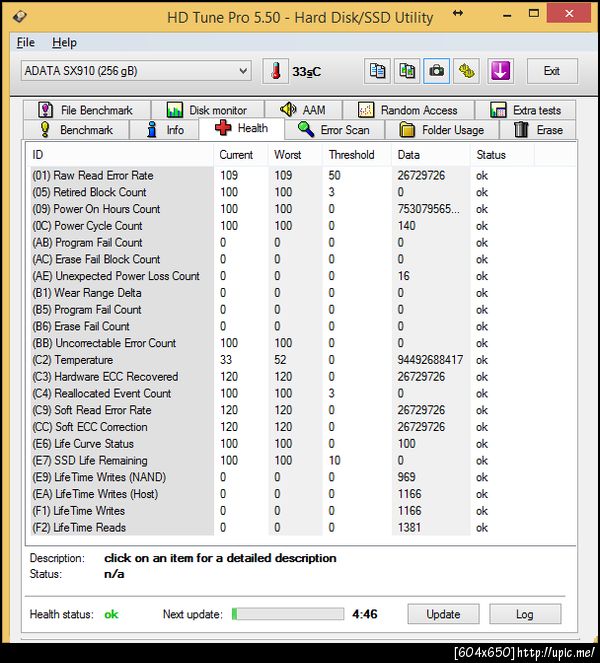Switch to the Folder Usage tab
The height and width of the screenshot is (663, 600).
[442, 130]
